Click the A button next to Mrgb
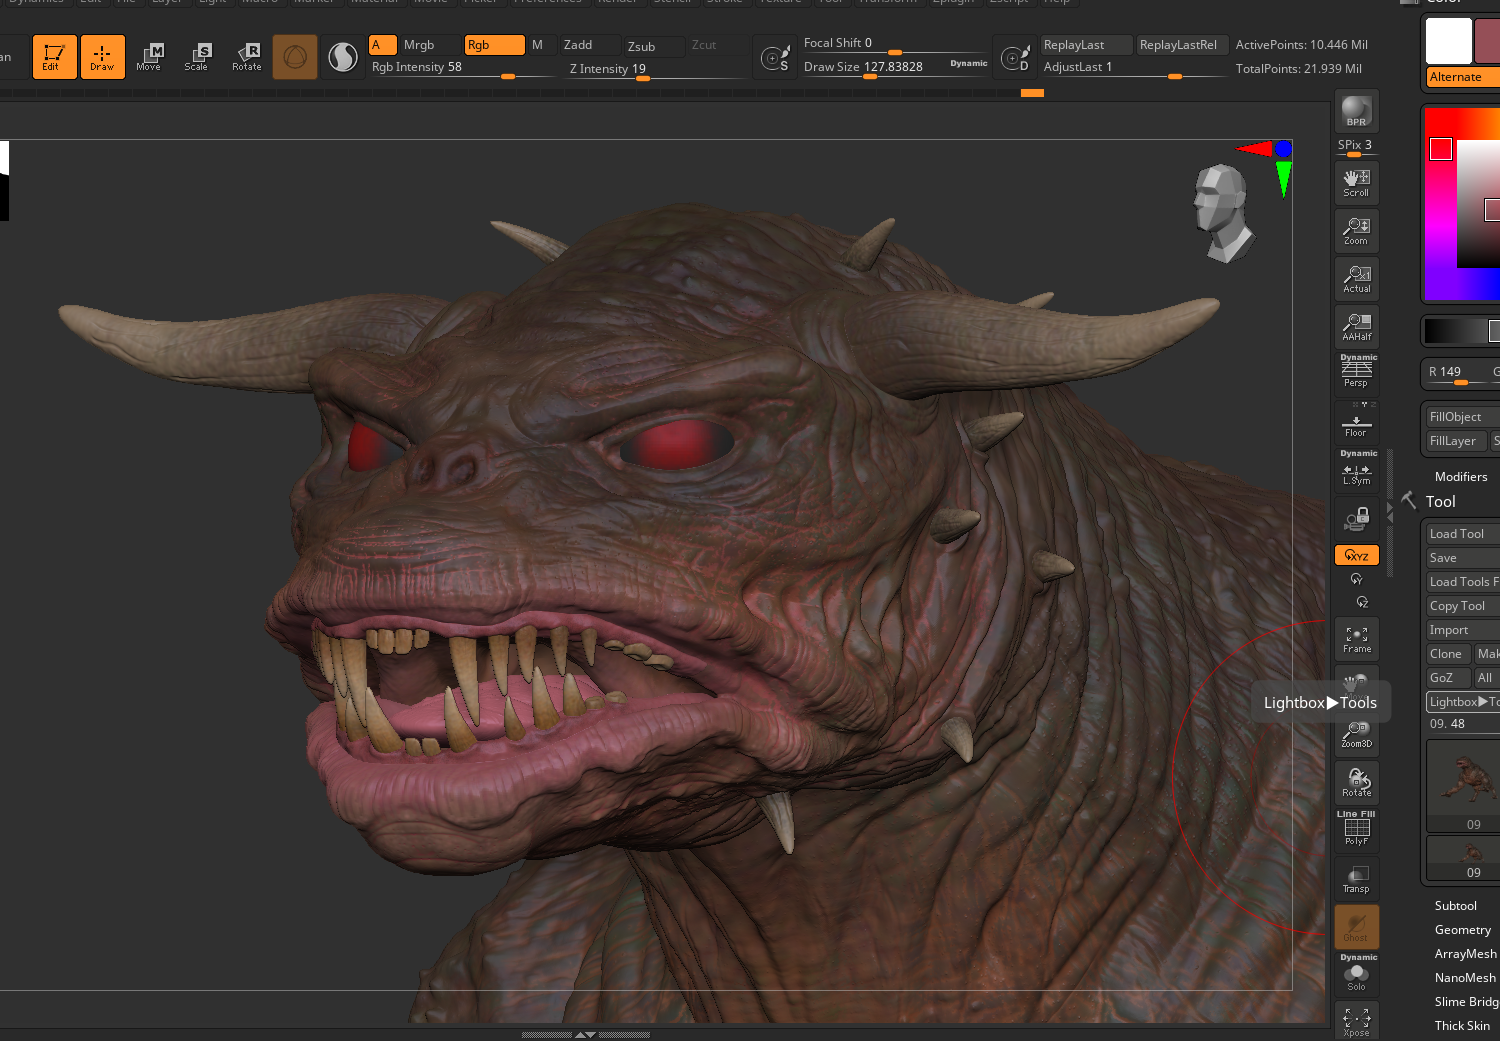1500x1041 pixels. tap(382, 45)
